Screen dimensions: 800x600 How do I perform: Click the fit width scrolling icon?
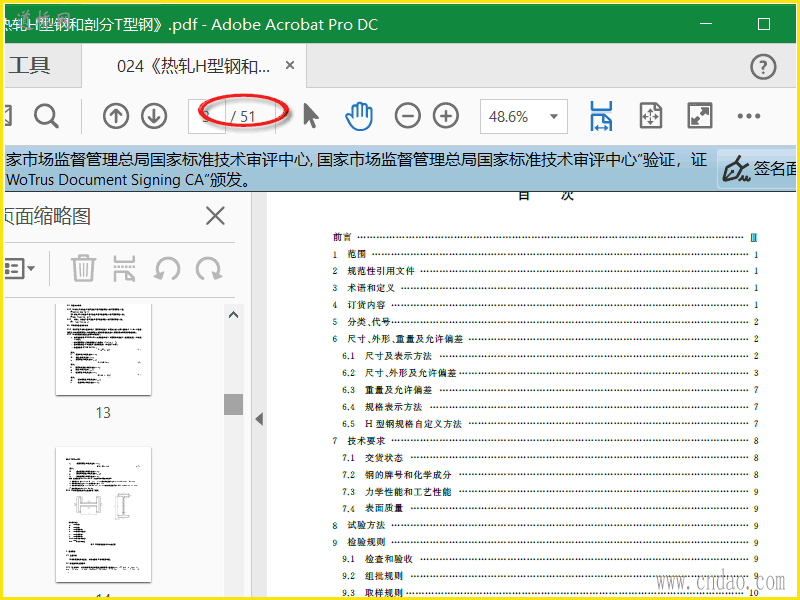(601, 116)
